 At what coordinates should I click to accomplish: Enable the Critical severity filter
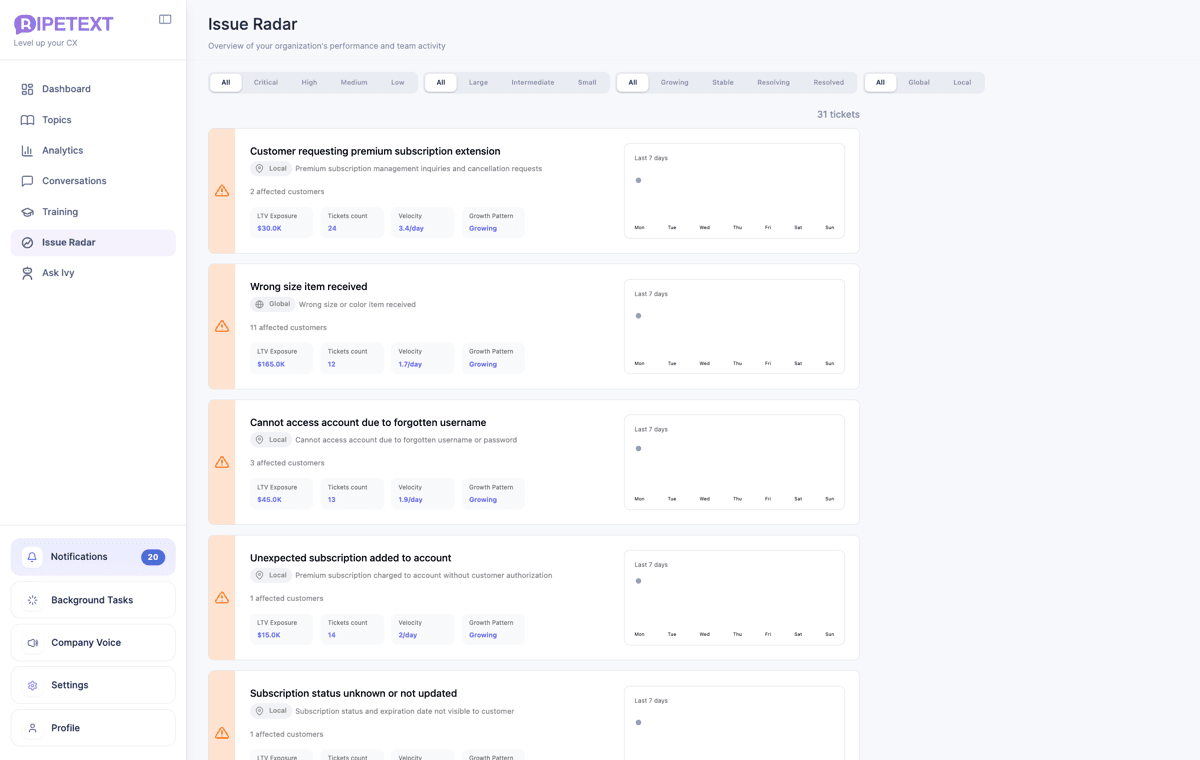click(x=265, y=82)
